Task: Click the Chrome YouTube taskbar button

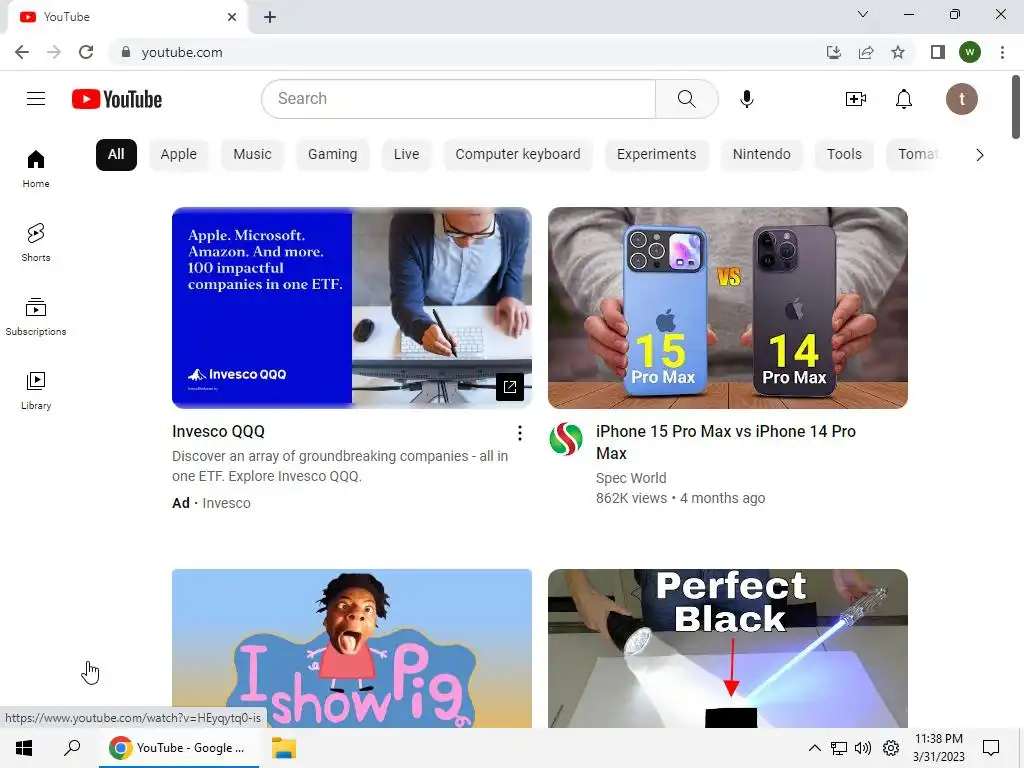Action: point(179,748)
